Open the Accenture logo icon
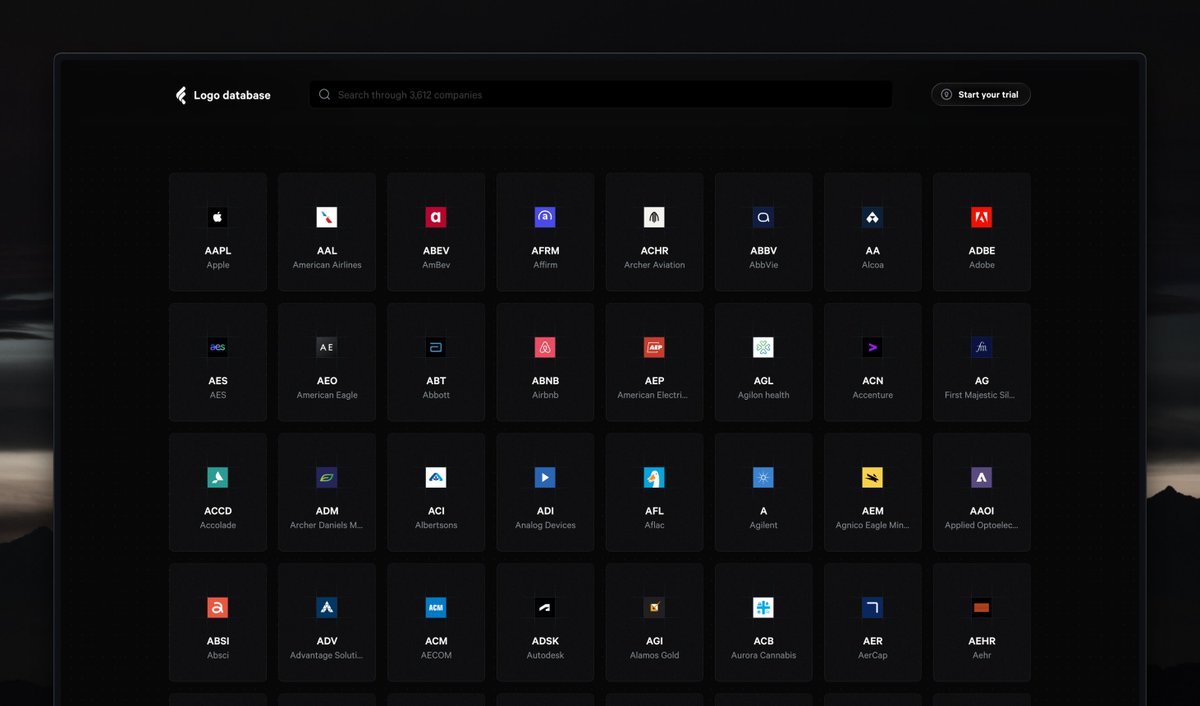The height and width of the screenshot is (706, 1200). tap(872, 347)
